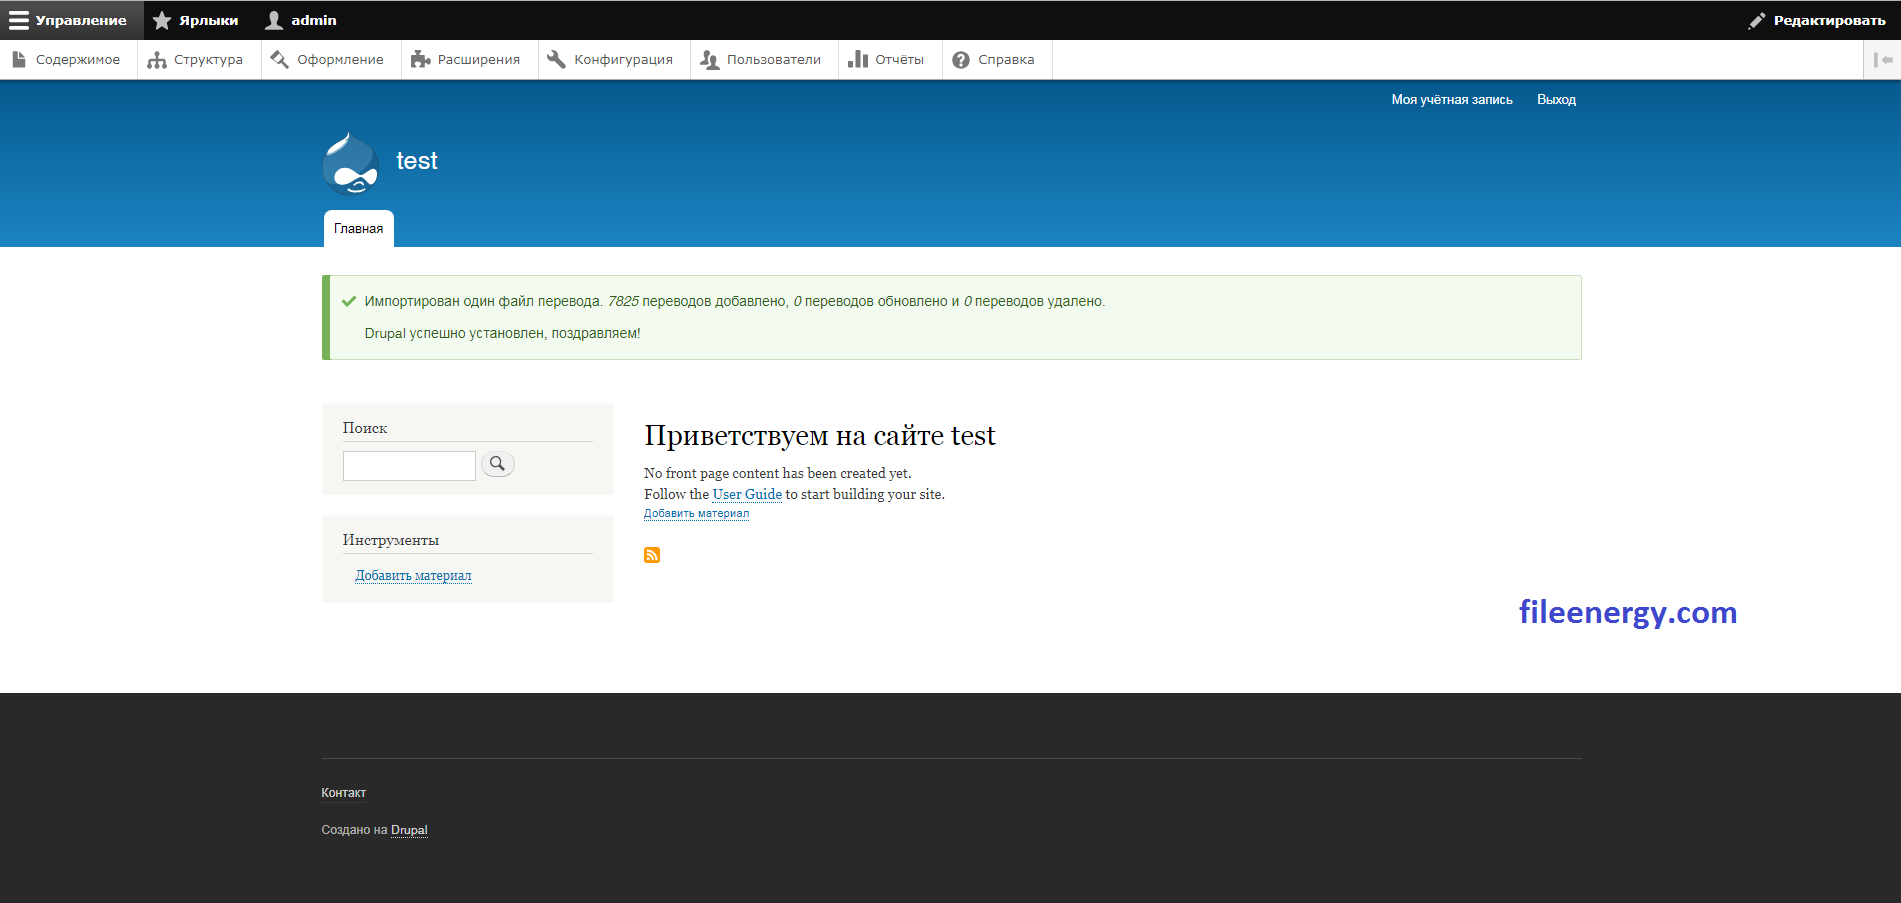Click the Drupal drop logo

351,163
